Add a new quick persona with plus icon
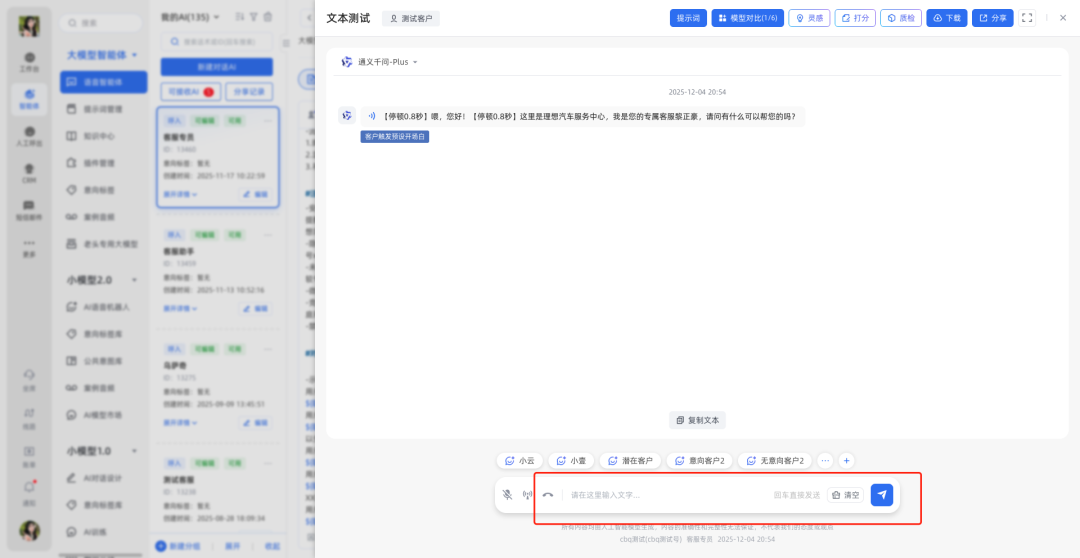 pyautogui.click(x=847, y=461)
